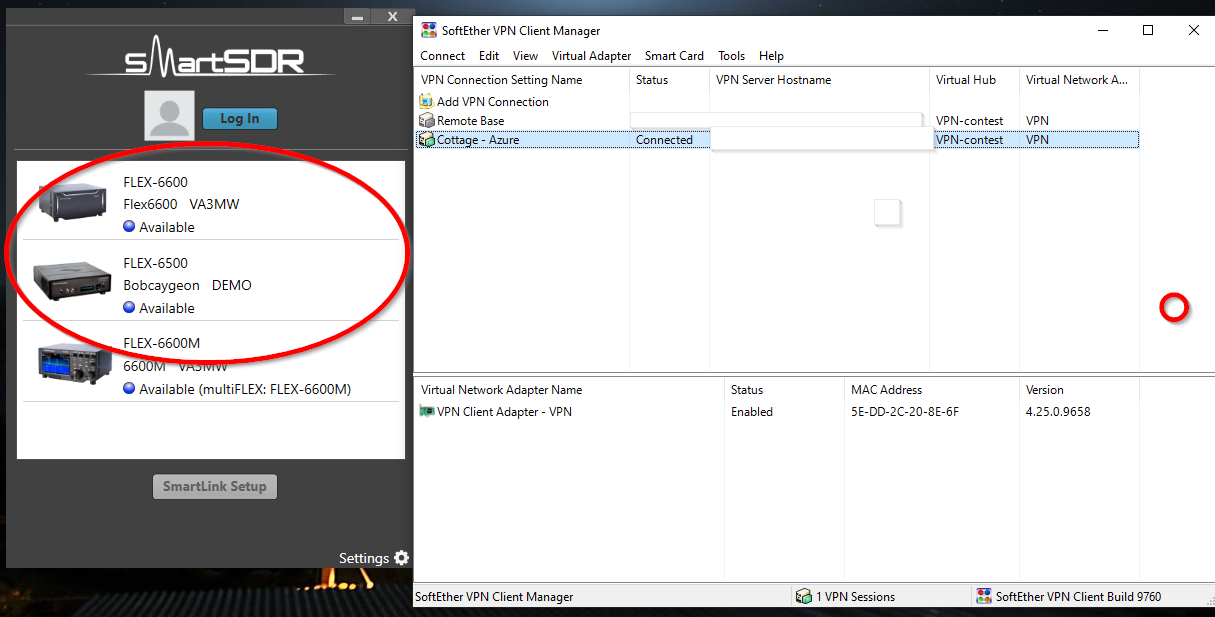The width and height of the screenshot is (1215, 617).
Task: Open the Virtual Adapter menu
Action: point(591,56)
